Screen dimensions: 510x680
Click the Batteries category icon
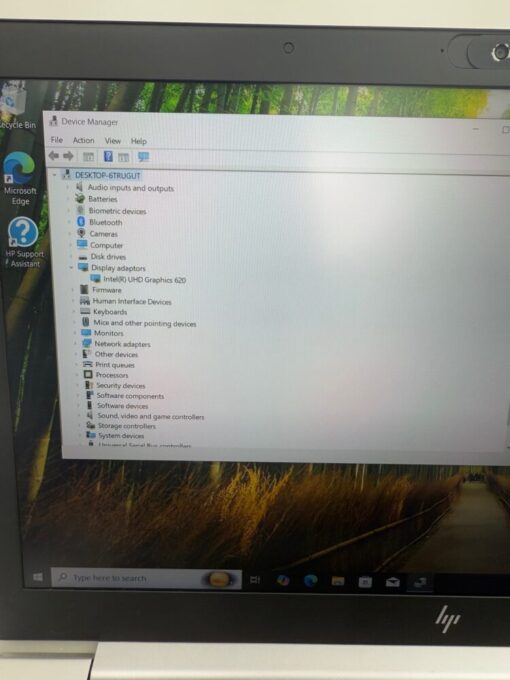80,198
